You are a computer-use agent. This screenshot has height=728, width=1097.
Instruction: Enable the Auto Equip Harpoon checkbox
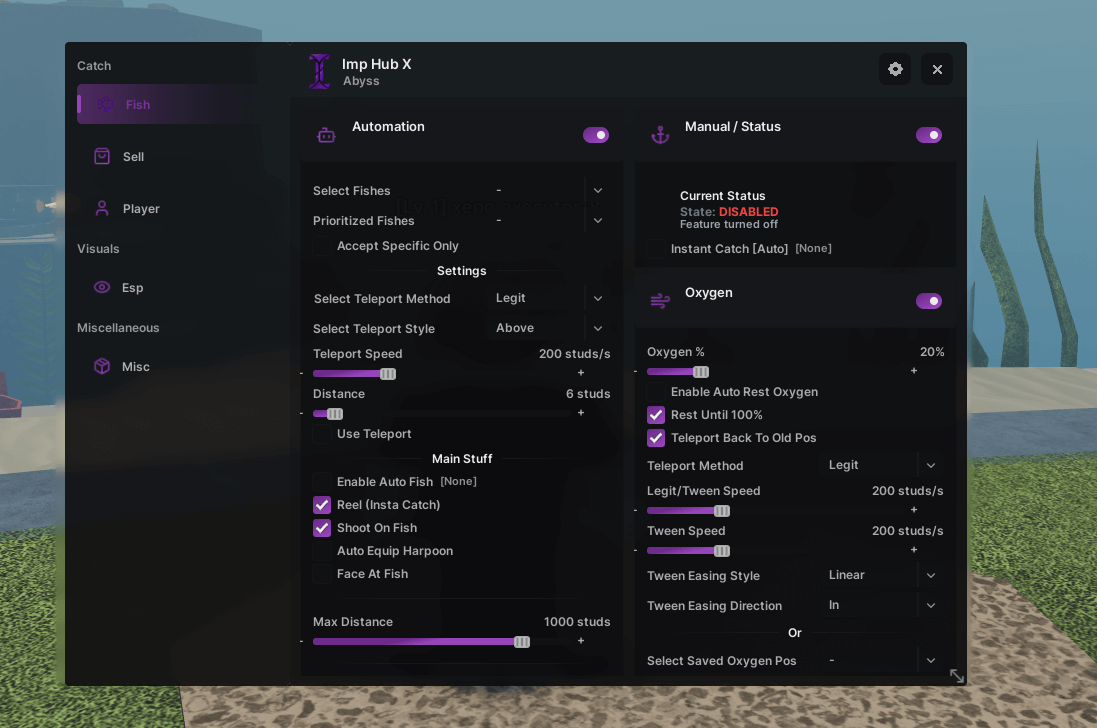(322, 551)
